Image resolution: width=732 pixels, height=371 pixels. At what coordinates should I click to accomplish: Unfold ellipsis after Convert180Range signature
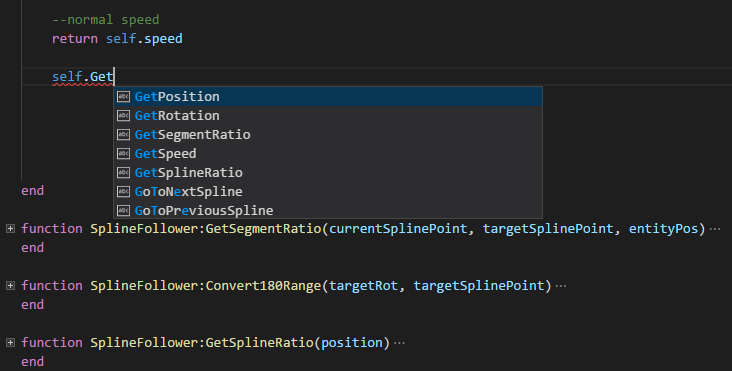pyautogui.click(x=561, y=286)
